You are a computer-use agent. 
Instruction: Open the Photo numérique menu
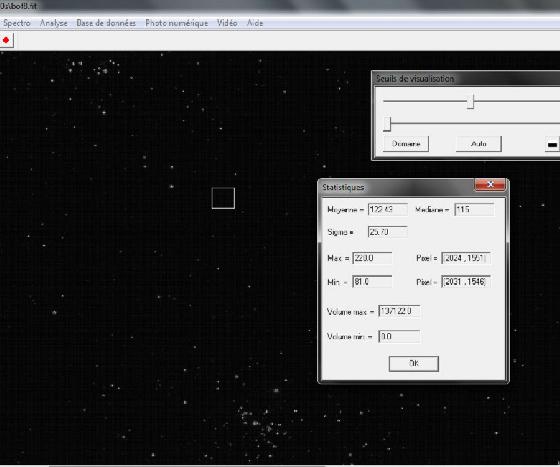176,23
